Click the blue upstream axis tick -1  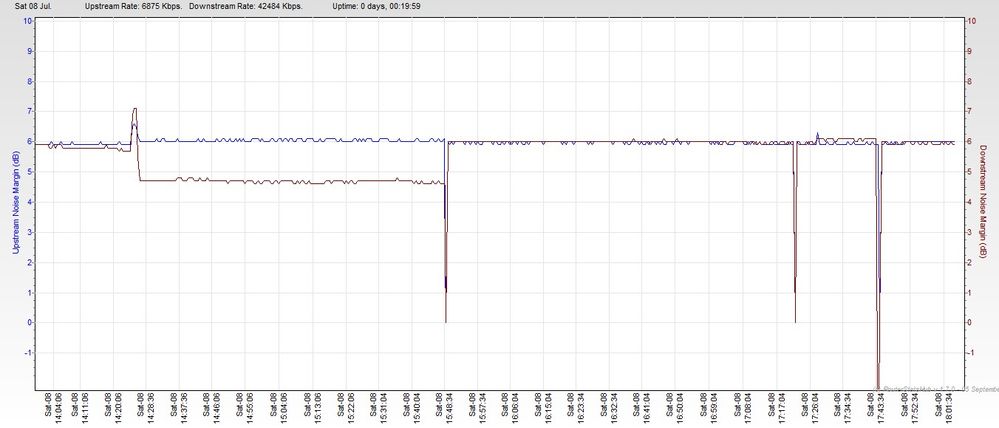[28, 353]
